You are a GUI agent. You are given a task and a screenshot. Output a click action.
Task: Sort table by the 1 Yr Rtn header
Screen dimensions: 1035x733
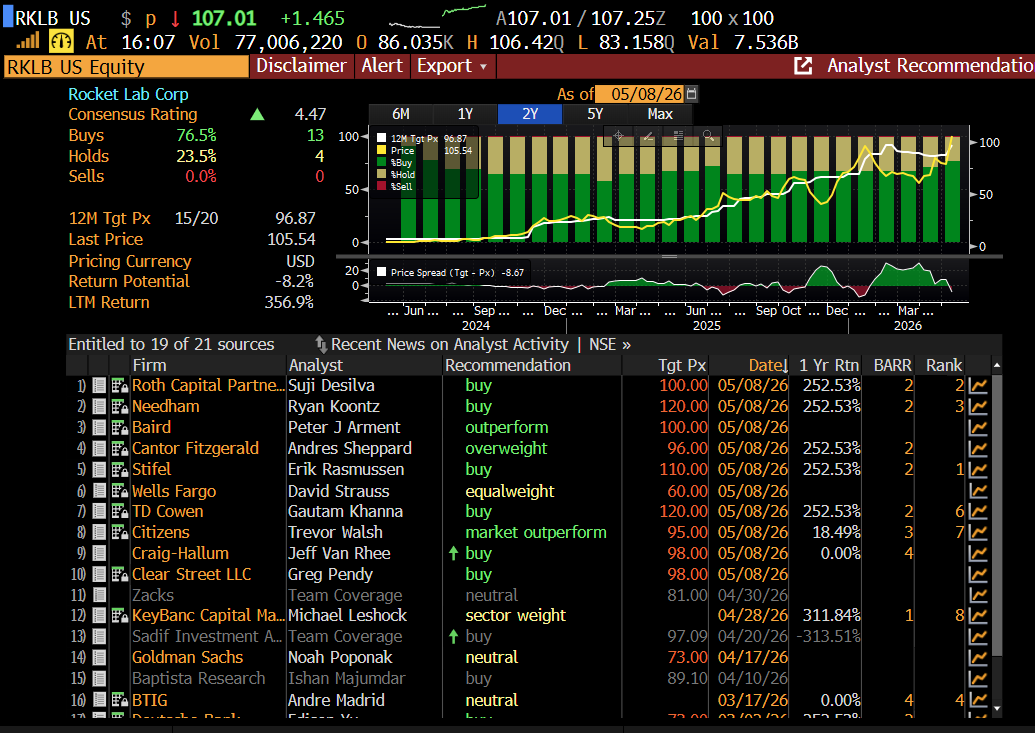pos(828,365)
